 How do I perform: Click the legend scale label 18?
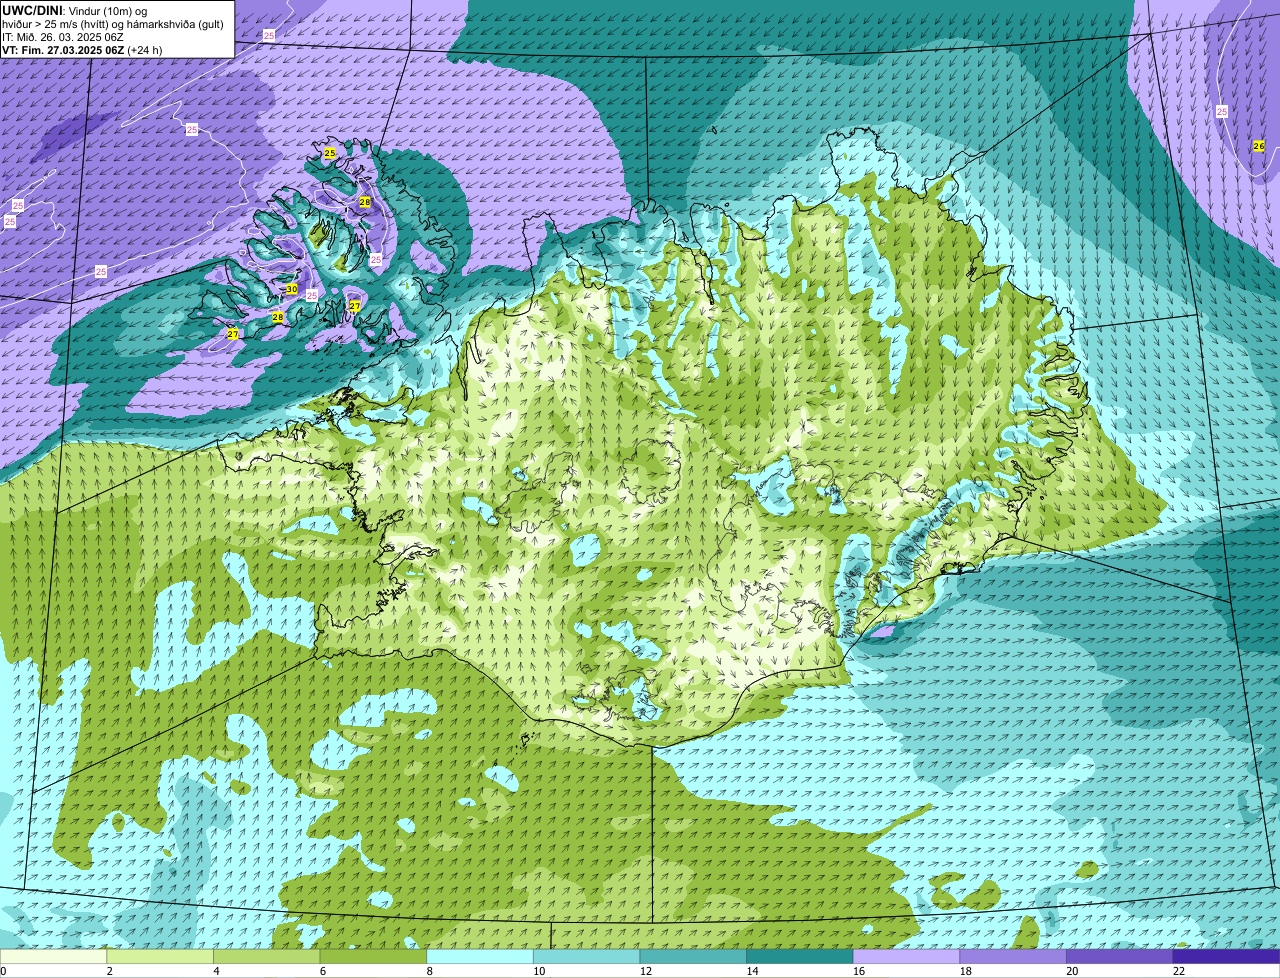(x=966, y=971)
